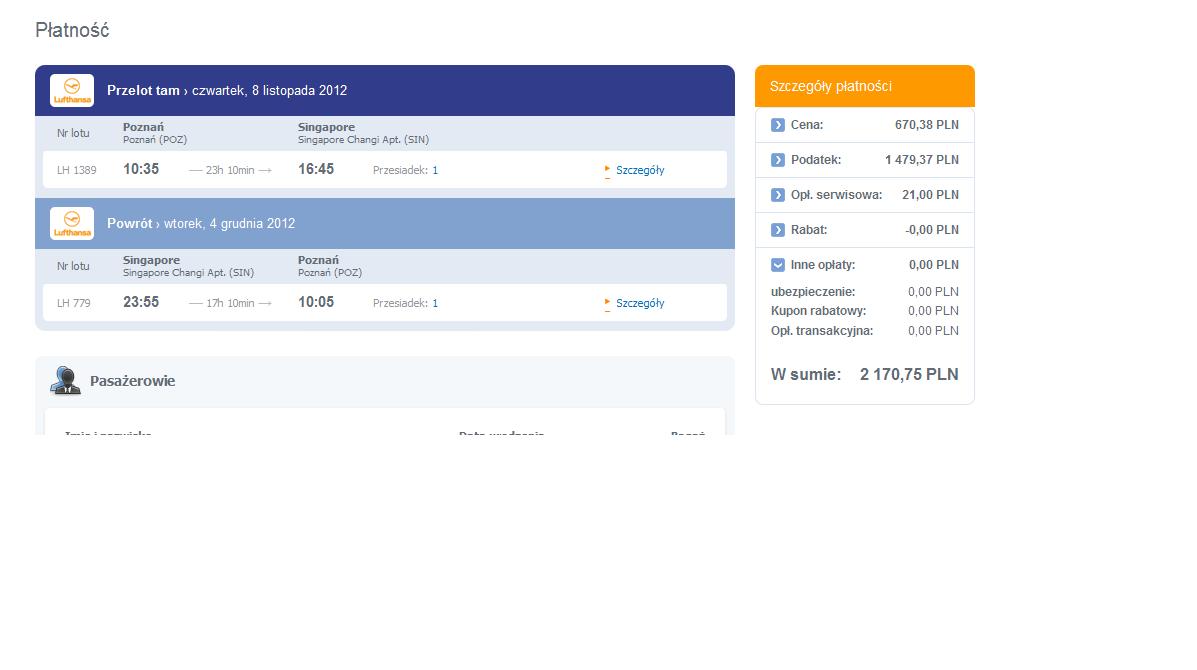The image size is (1197, 670).
Task: Select the Powrót header bar
Action: (x=385, y=224)
